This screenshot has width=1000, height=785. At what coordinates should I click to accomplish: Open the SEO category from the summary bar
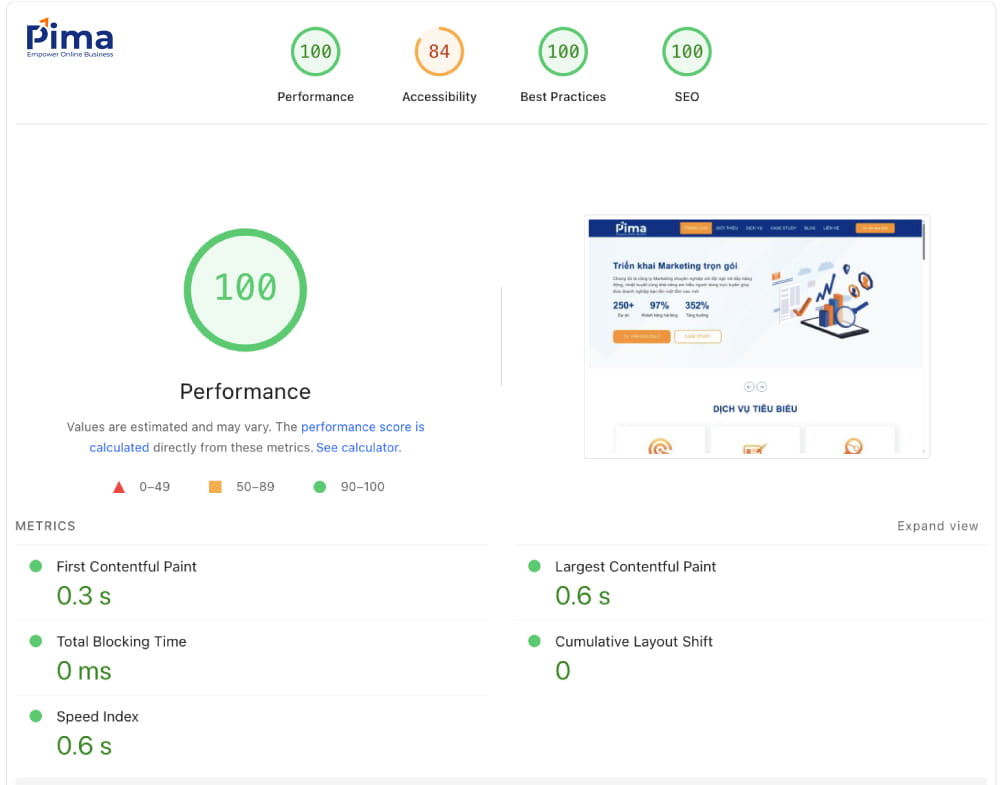pos(686,51)
